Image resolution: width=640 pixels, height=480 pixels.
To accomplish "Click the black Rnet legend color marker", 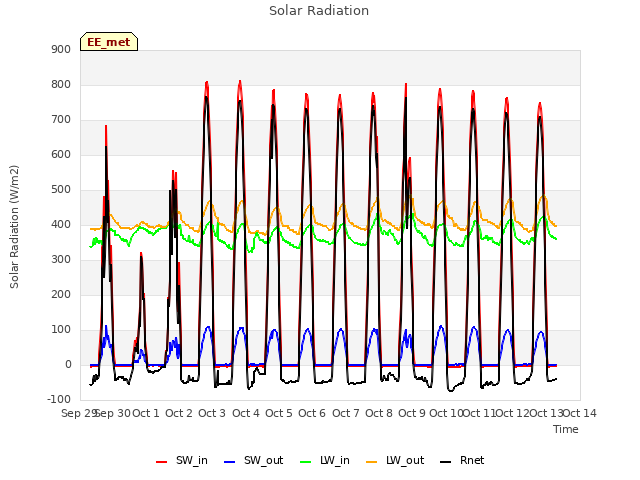I will [x=446, y=462].
